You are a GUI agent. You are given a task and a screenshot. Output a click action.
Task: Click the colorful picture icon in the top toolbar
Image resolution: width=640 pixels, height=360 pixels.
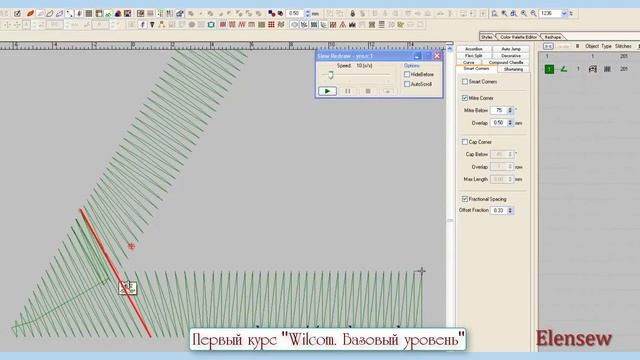[127, 13]
